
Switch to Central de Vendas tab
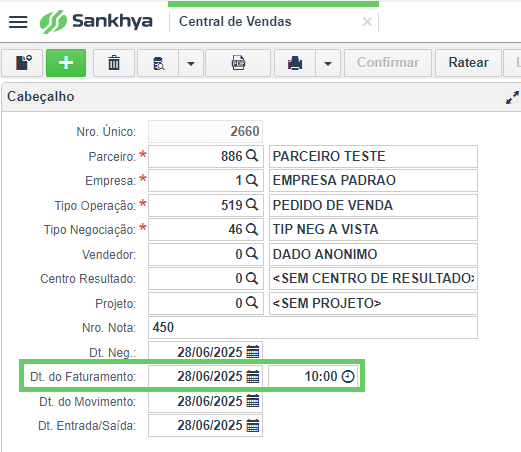[235, 22]
